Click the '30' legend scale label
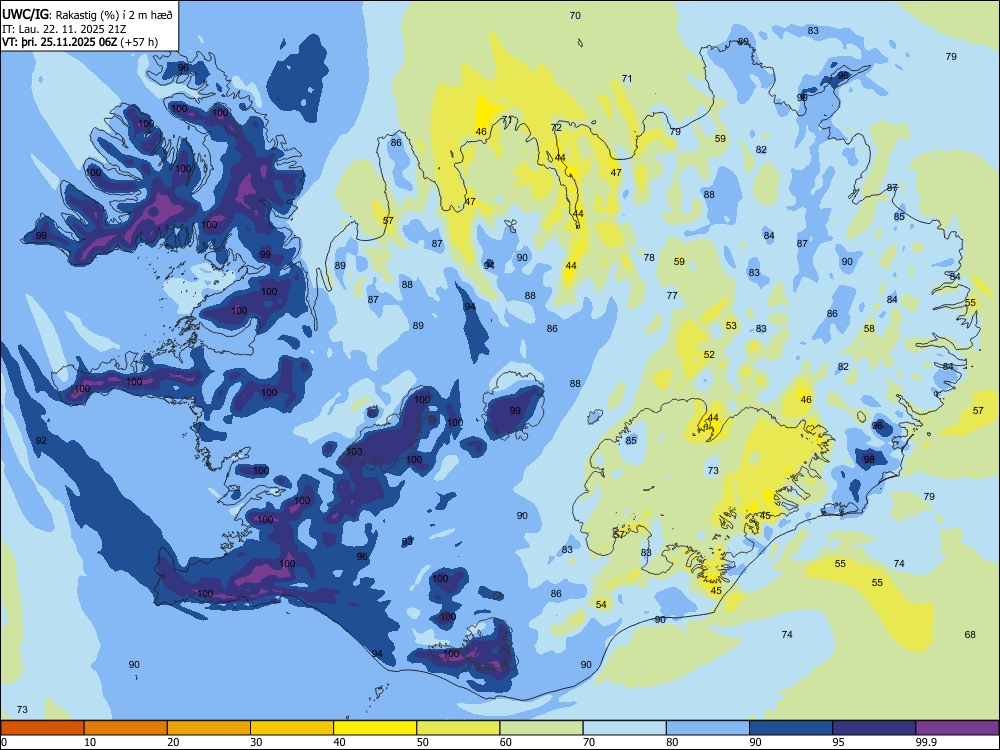The image size is (1000, 750). [x=256, y=742]
